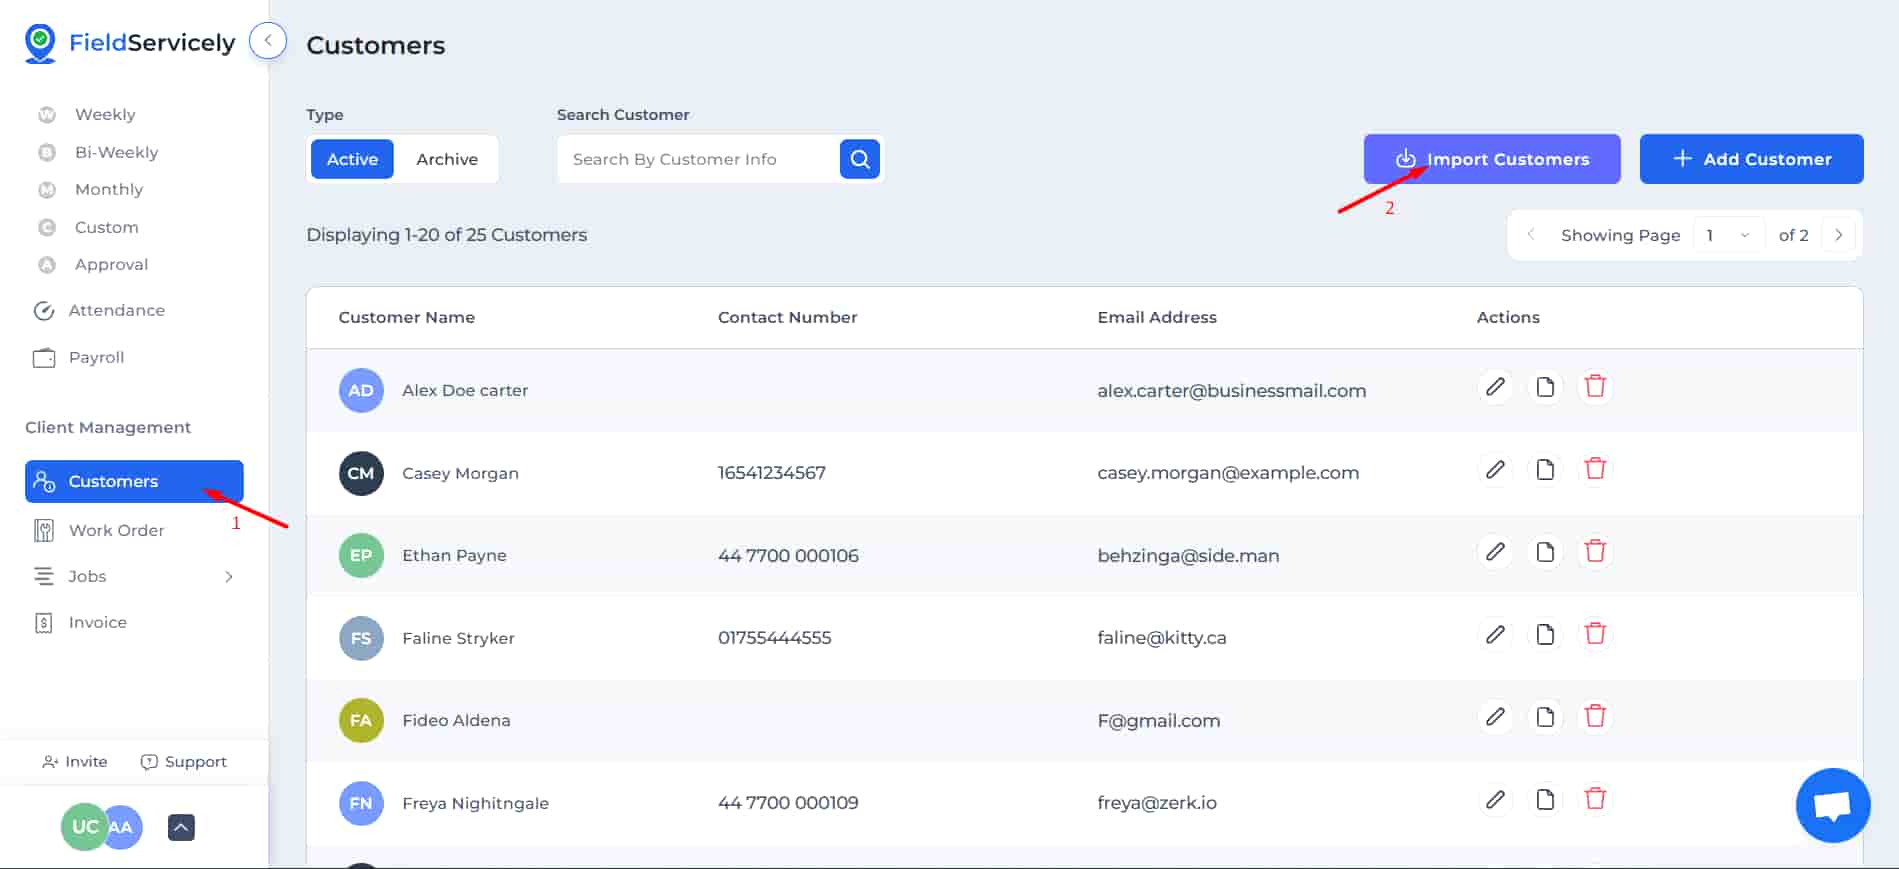
Task: Go to previous page arrow
Action: coord(1531,235)
